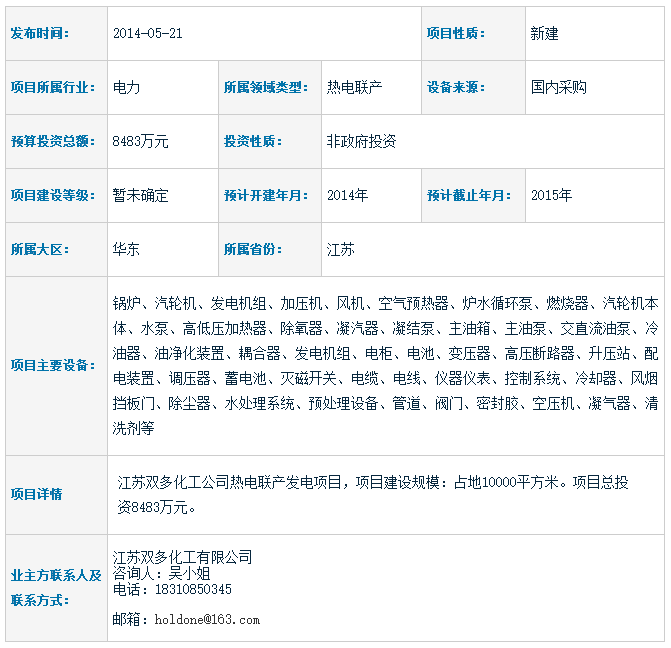
Task: Click the 所属领域类型 label
Action: pos(266,87)
